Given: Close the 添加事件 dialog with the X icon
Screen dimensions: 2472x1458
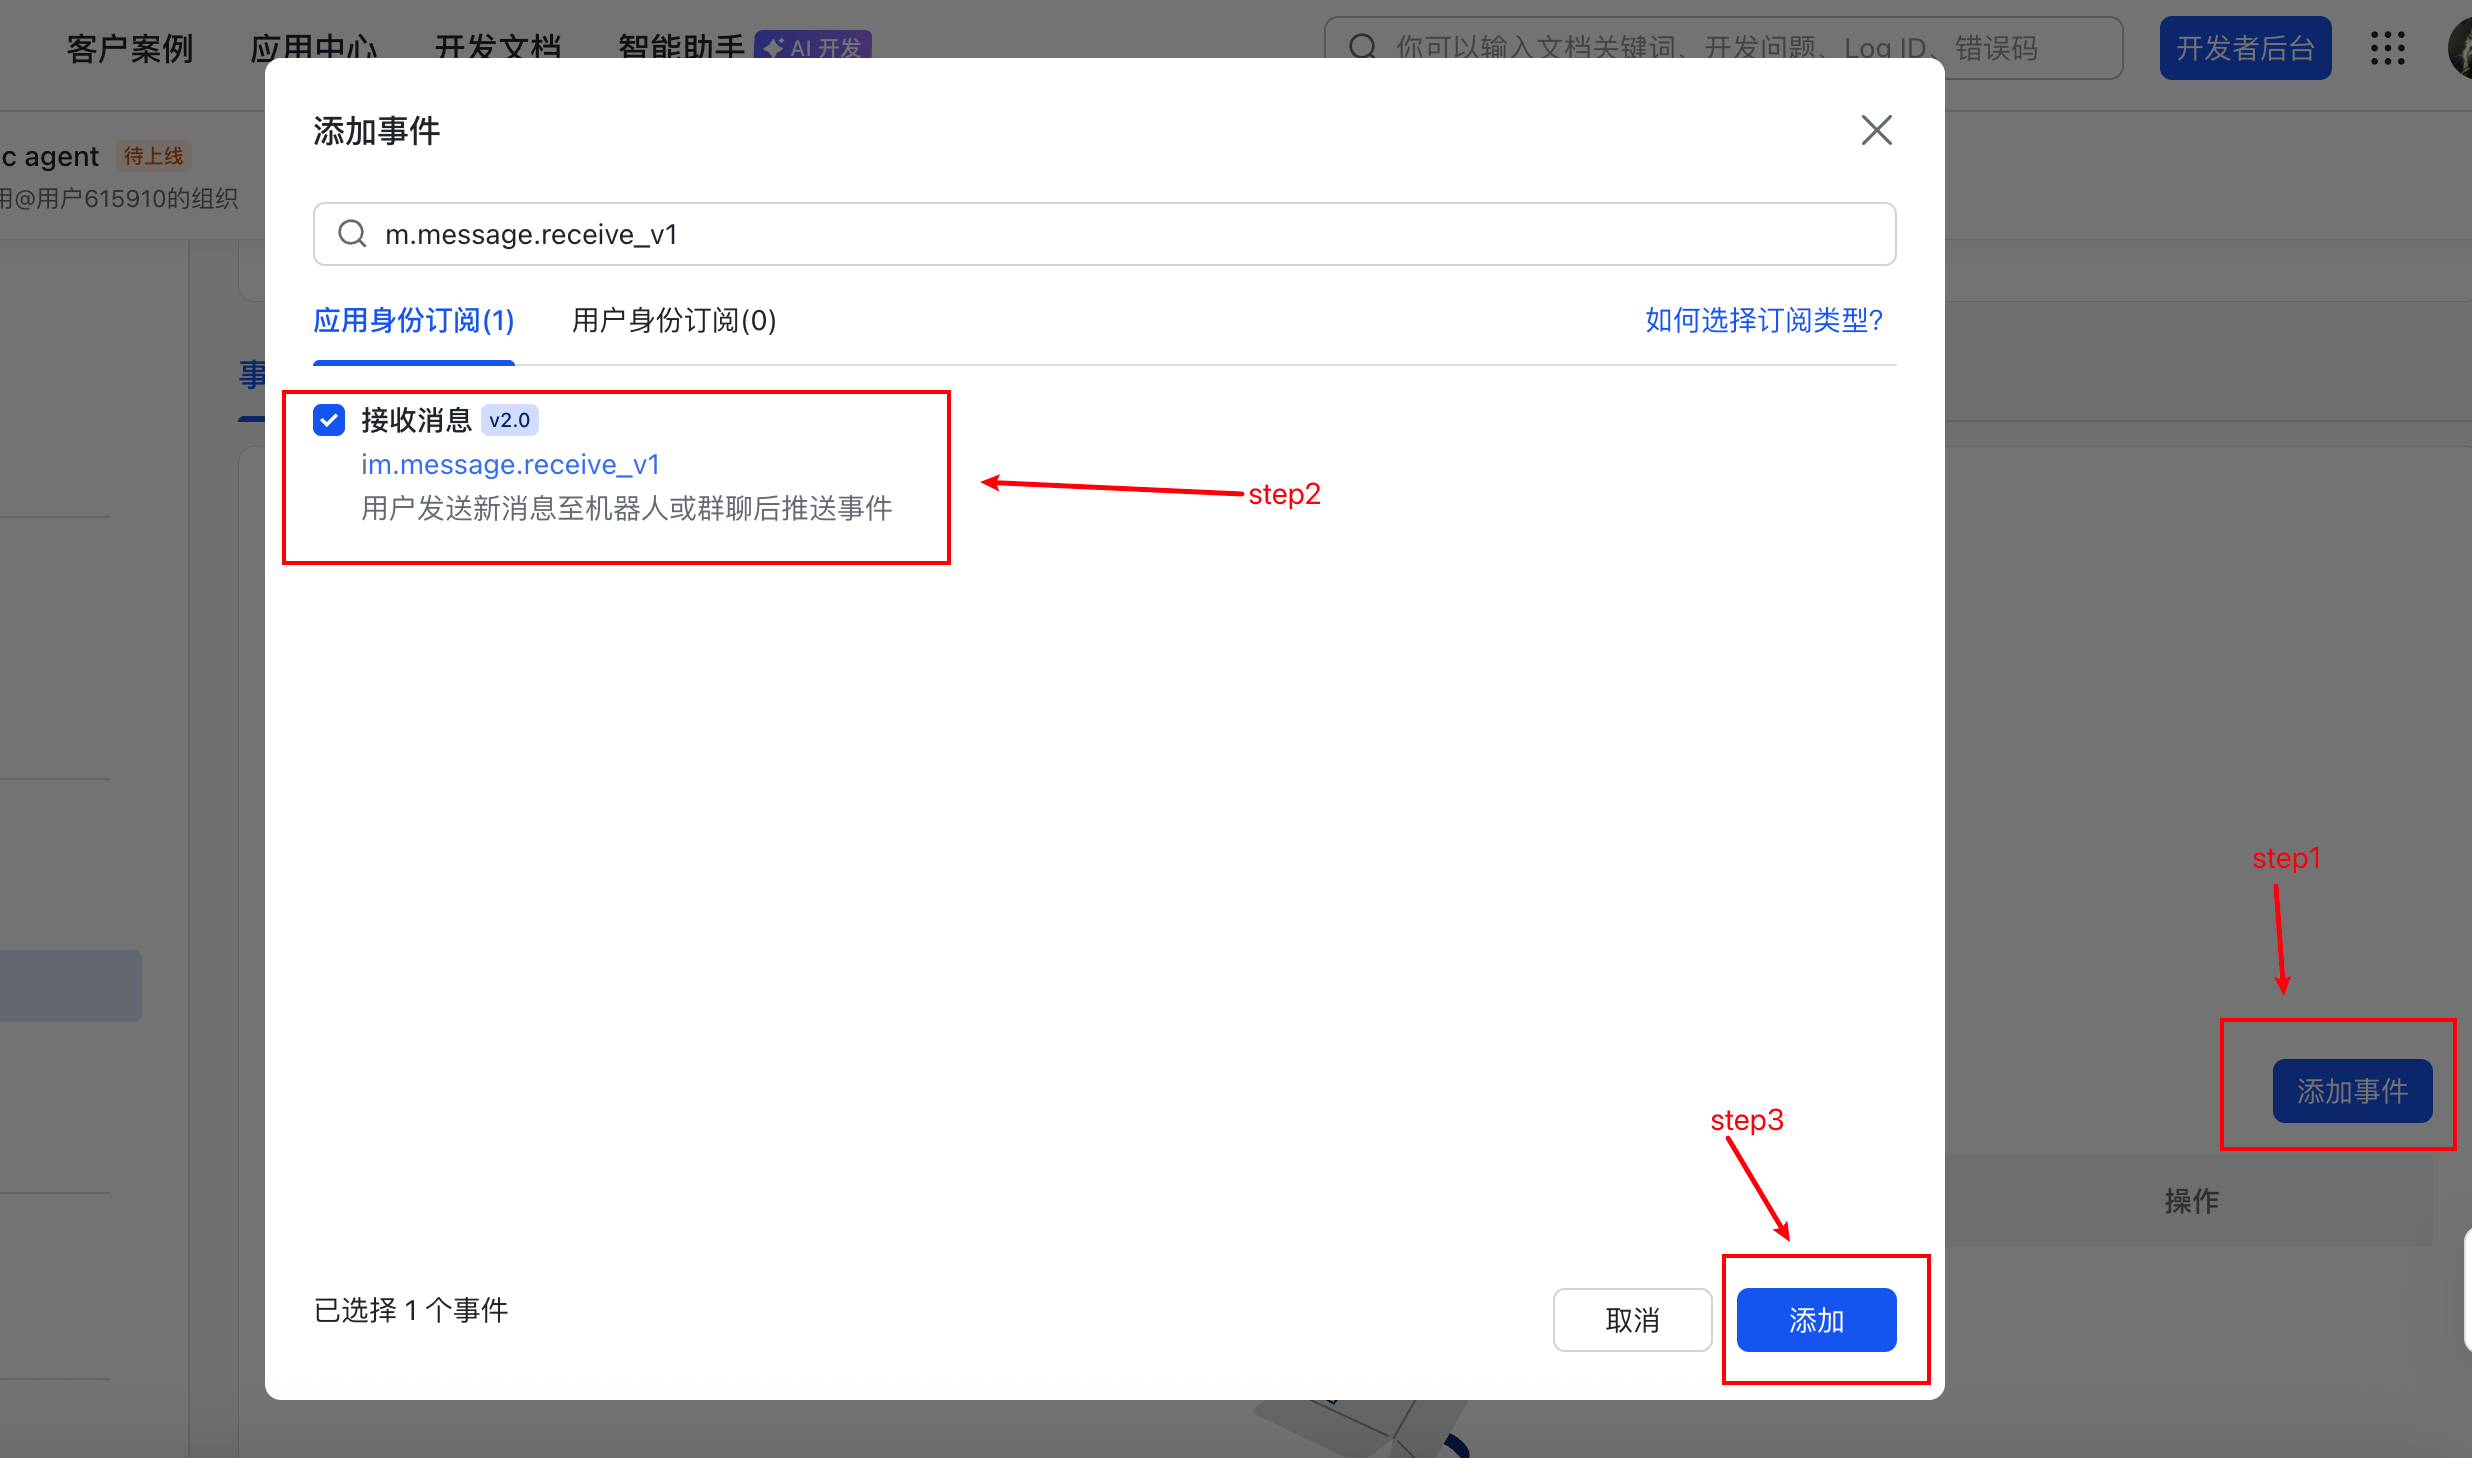Looking at the screenshot, I should tap(1876, 130).
